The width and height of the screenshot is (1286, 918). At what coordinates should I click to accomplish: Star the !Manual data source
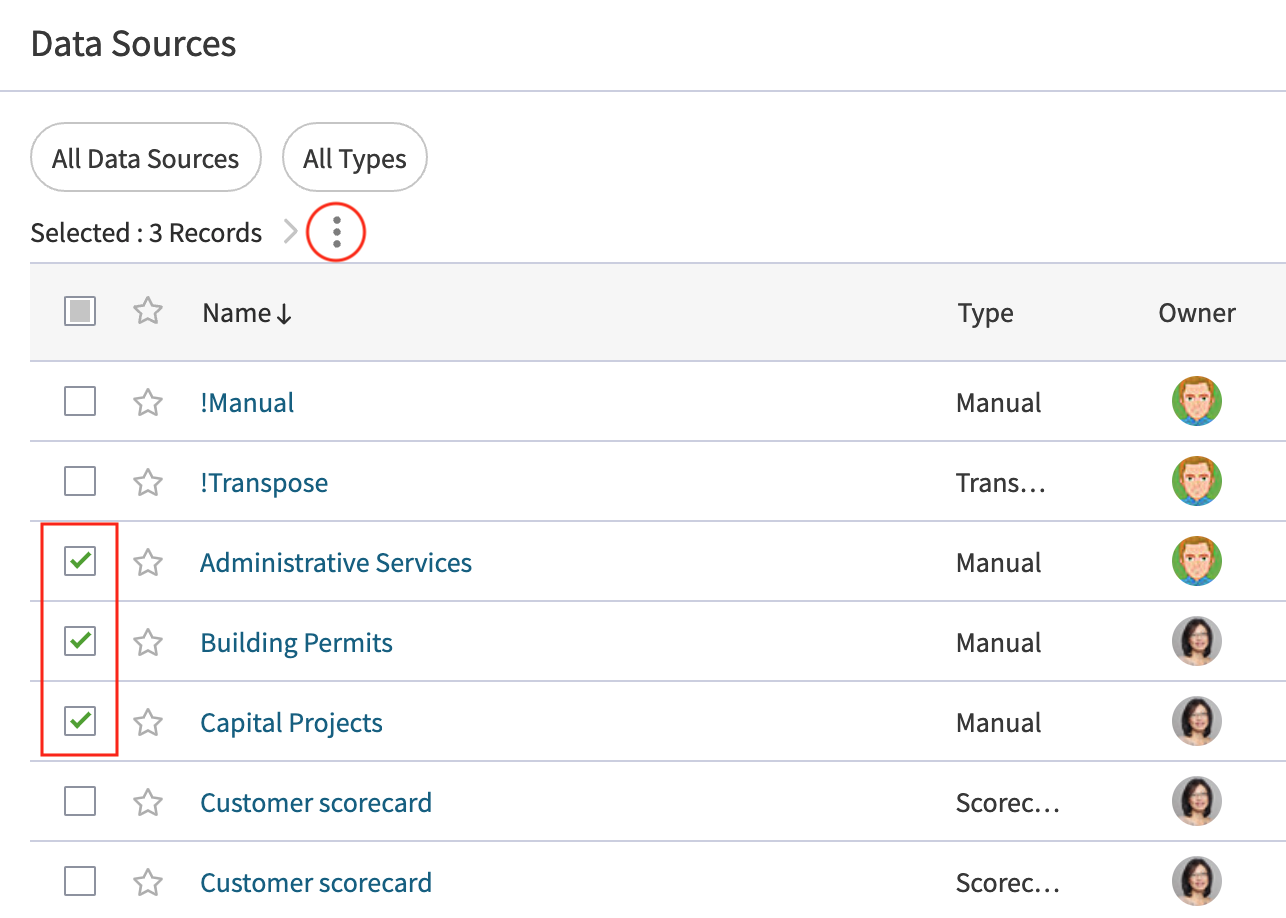coord(148,401)
